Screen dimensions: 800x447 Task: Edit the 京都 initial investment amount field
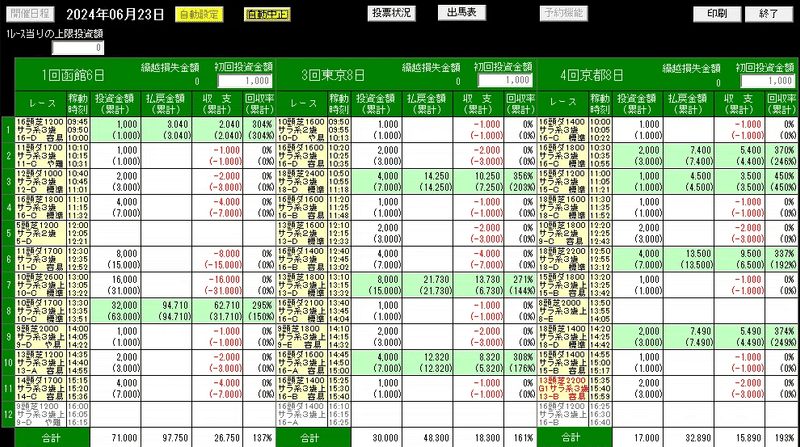click(767, 81)
